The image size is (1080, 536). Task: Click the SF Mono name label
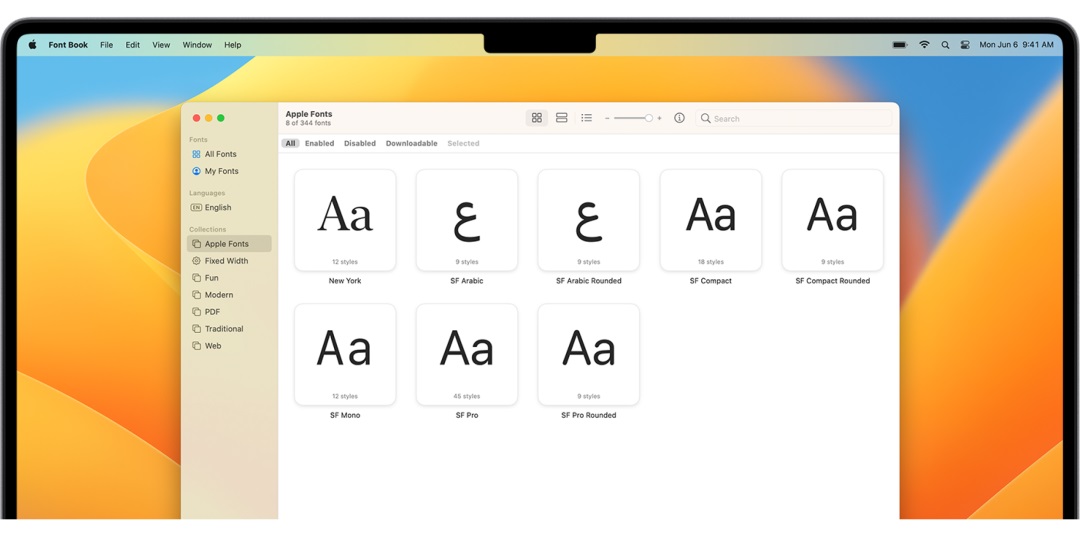[x=345, y=415]
